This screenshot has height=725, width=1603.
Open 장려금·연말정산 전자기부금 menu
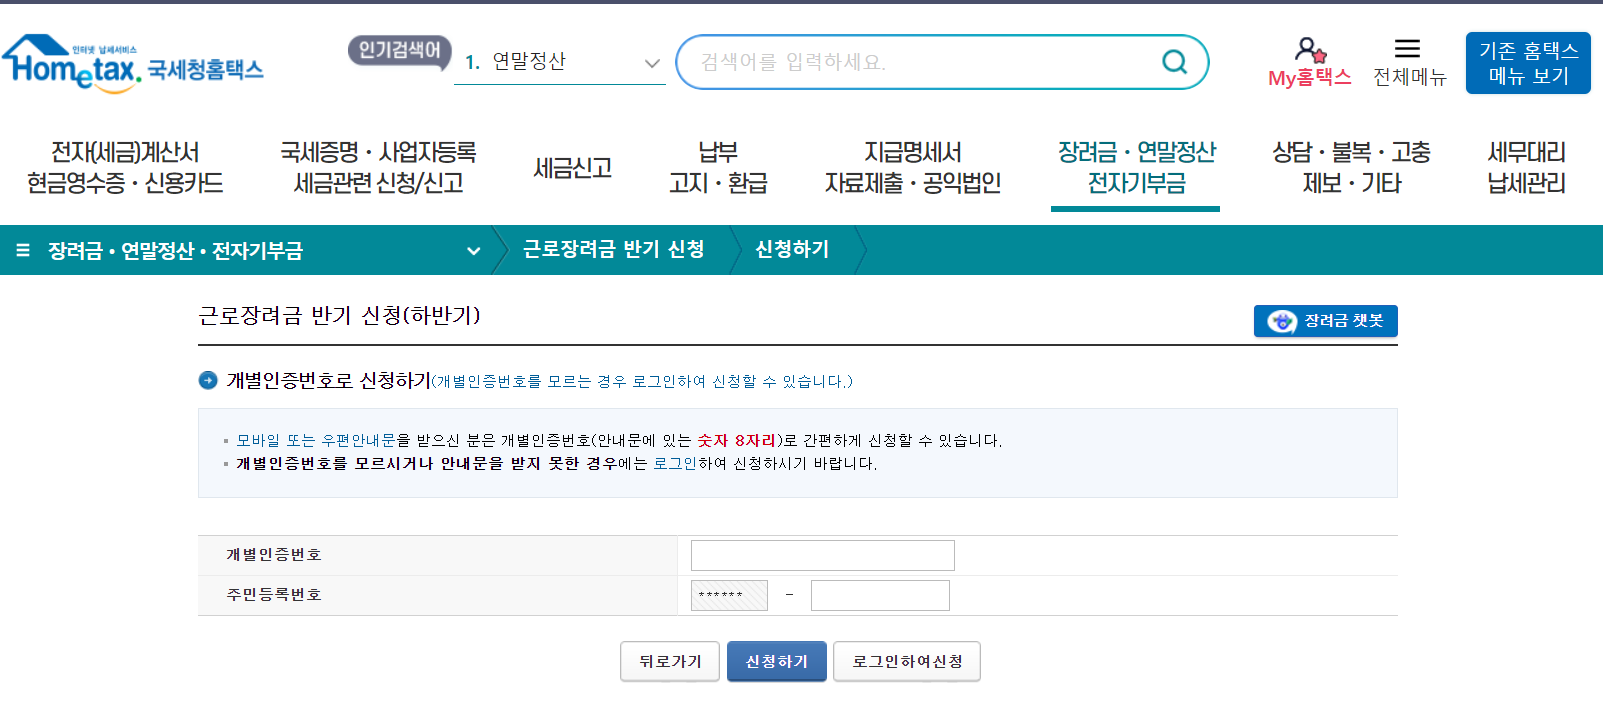[x=1136, y=167]
